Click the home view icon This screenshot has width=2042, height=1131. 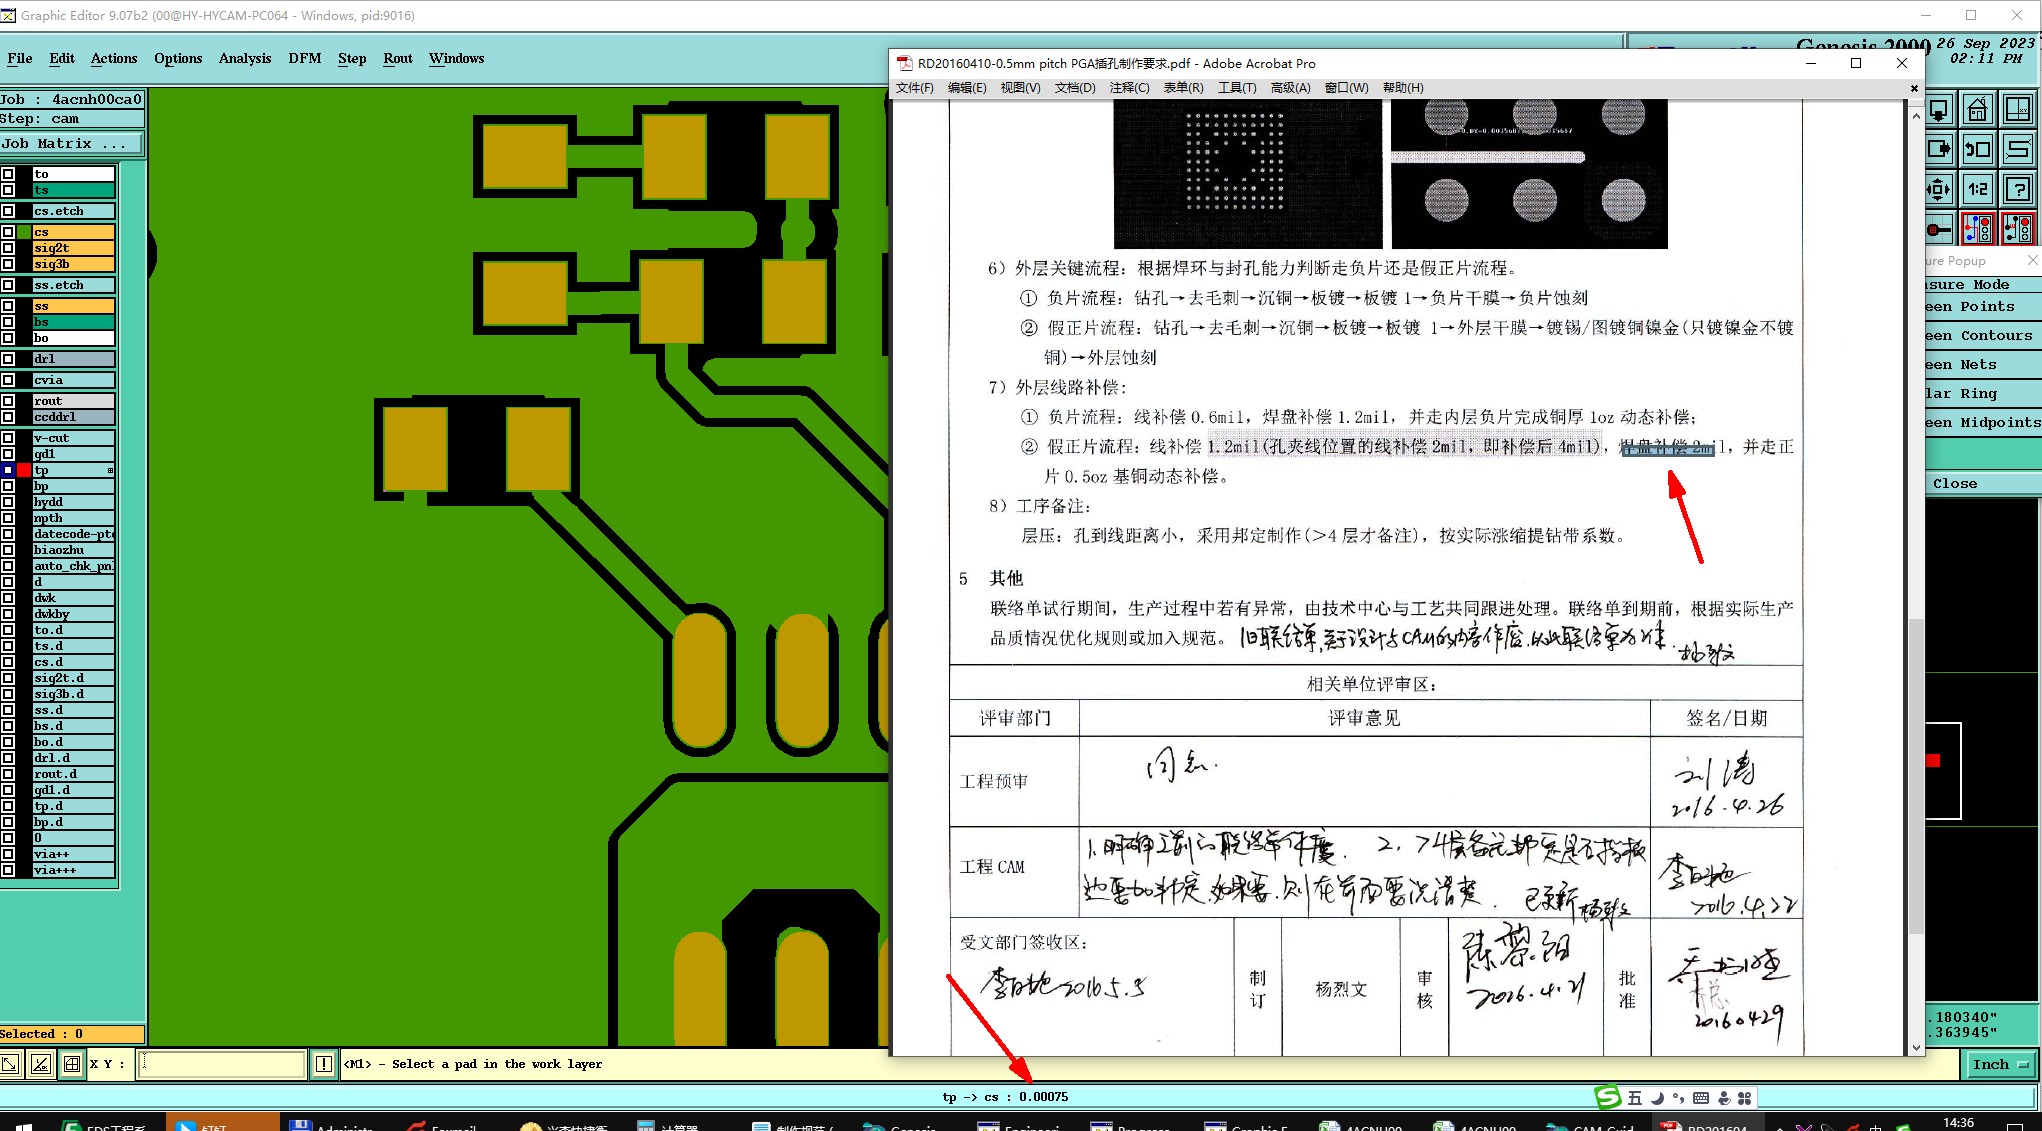click(x=1977, y=110)
